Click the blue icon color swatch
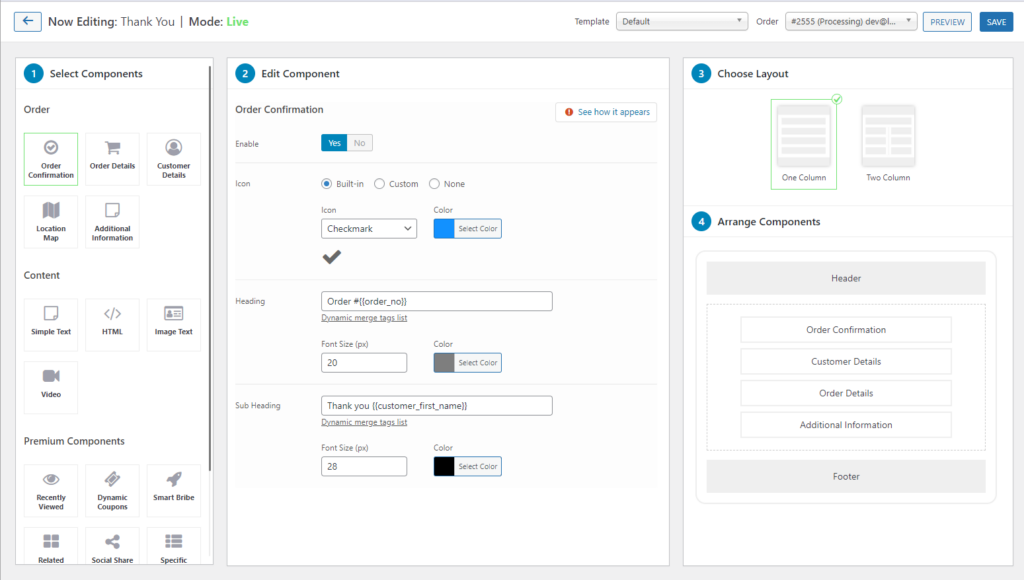 [x=444, y=229]
